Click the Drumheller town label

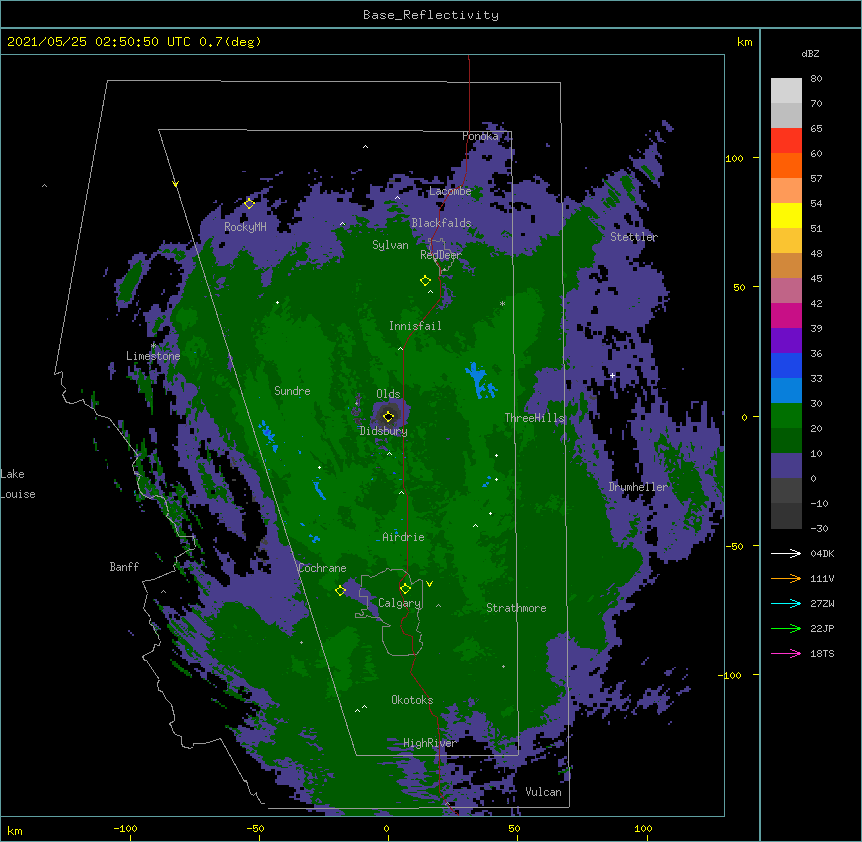(x=638, y=487)
